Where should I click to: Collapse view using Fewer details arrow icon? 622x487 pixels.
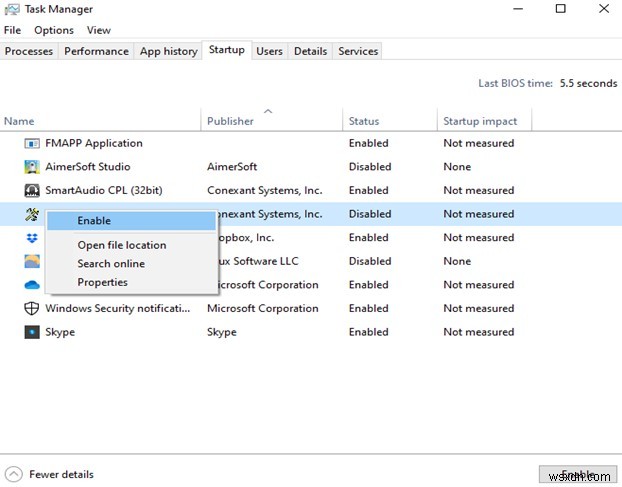[14, 474]
